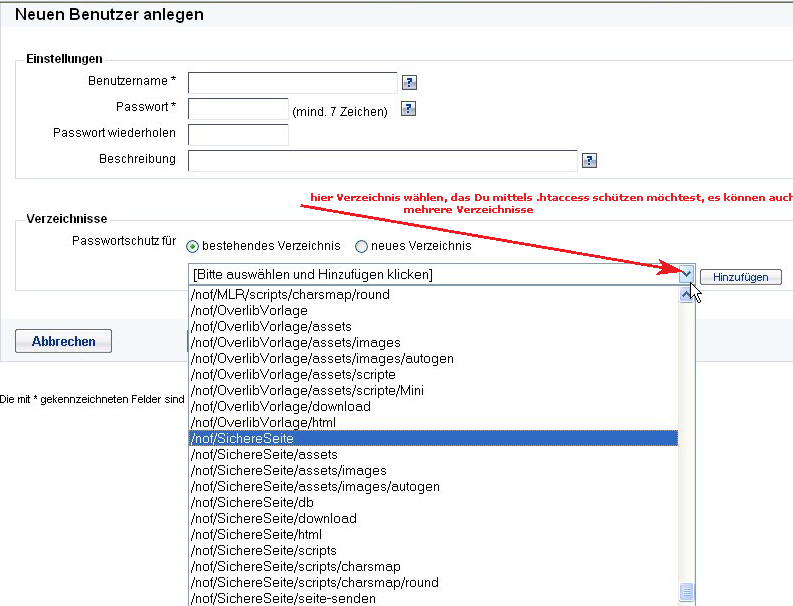
Task: Click help icon next to Benutzername field
Action: click(408, 83)
